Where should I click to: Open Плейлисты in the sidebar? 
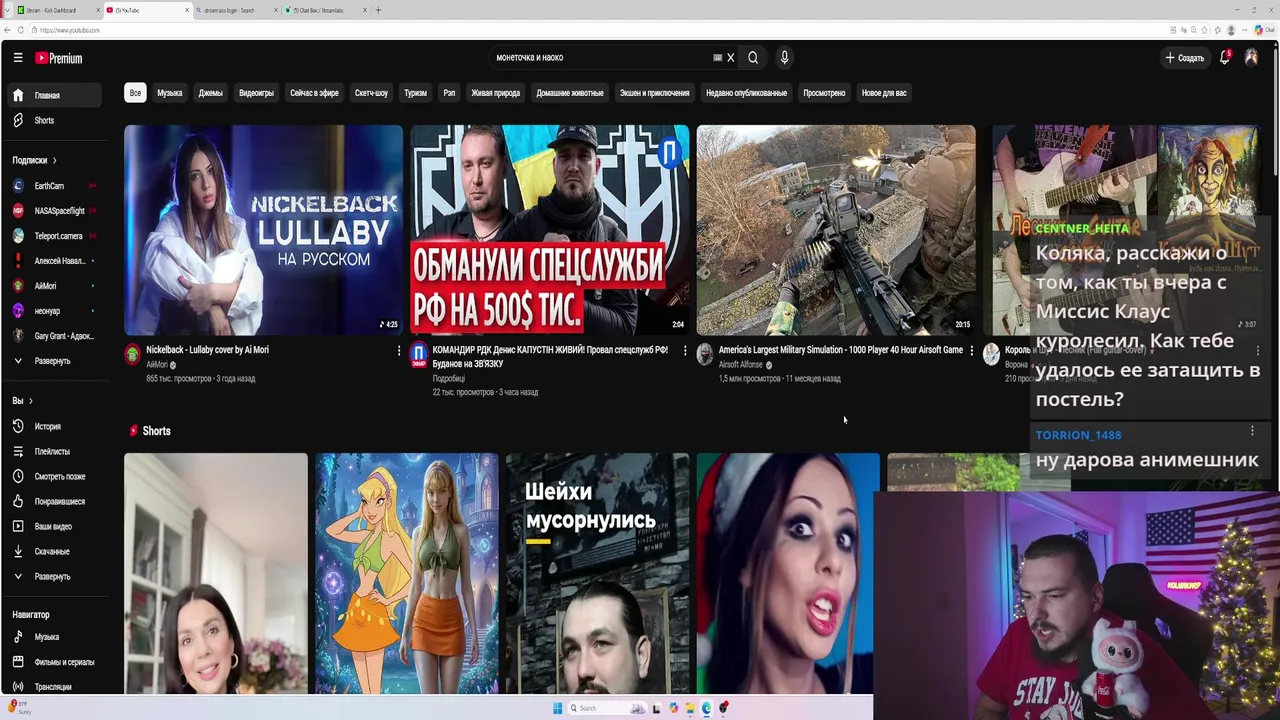point(56,452)
